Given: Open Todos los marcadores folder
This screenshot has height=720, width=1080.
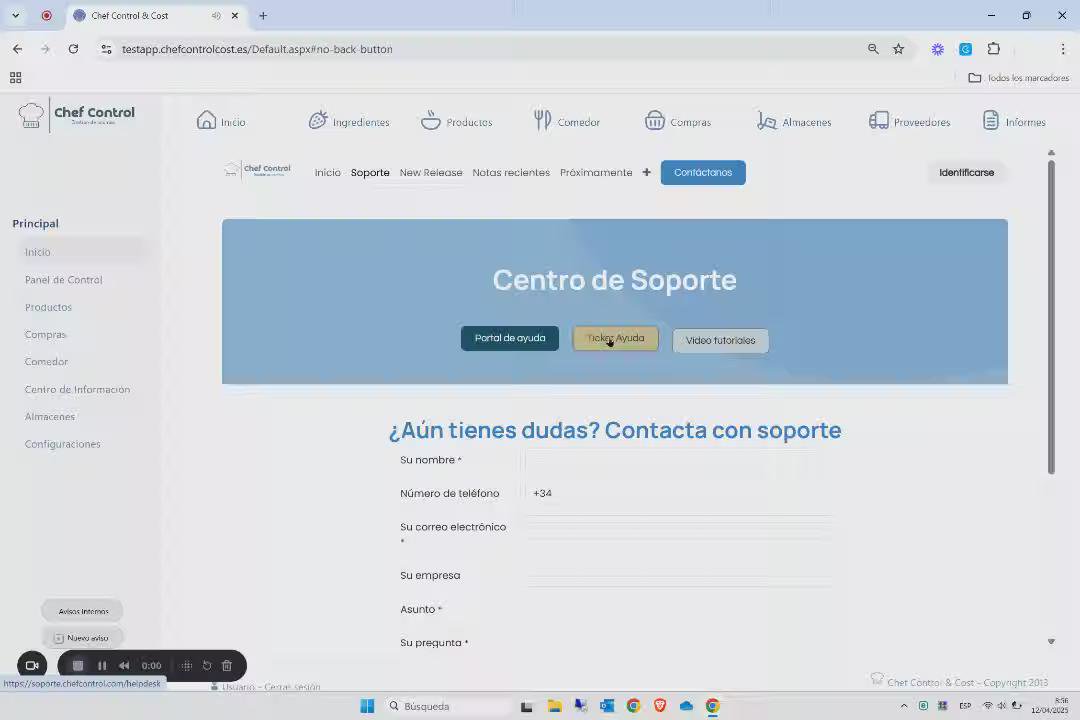Looking at the screenshot, I should [1019, 78].
